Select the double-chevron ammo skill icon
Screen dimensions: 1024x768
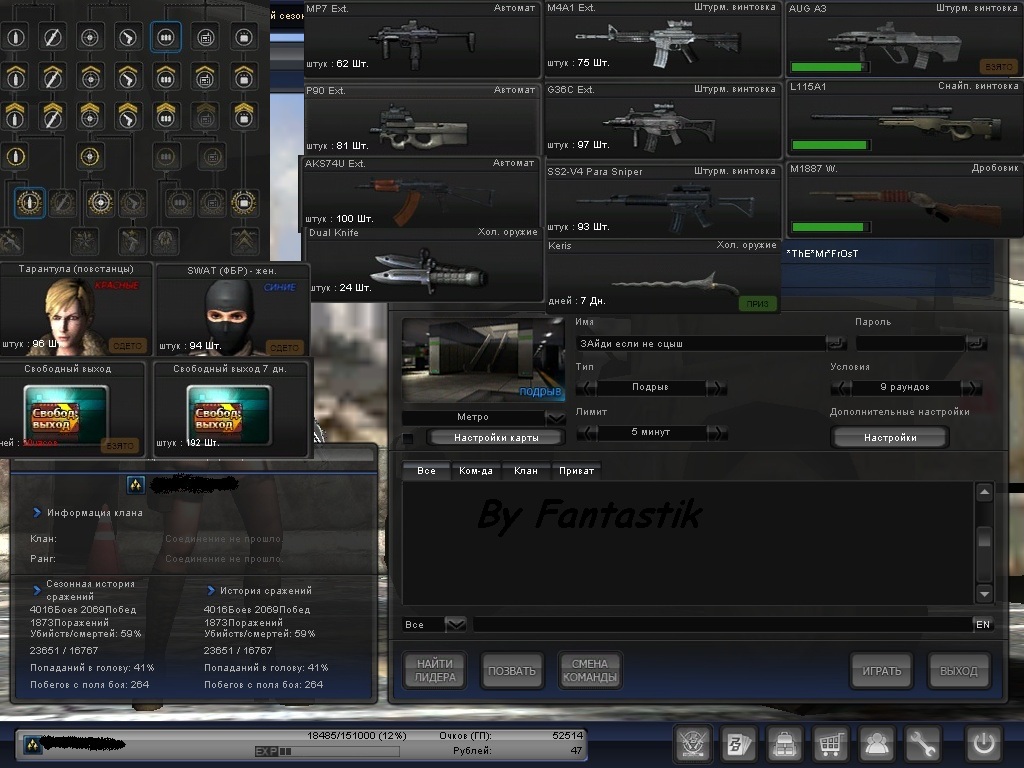tap(166, 116)
